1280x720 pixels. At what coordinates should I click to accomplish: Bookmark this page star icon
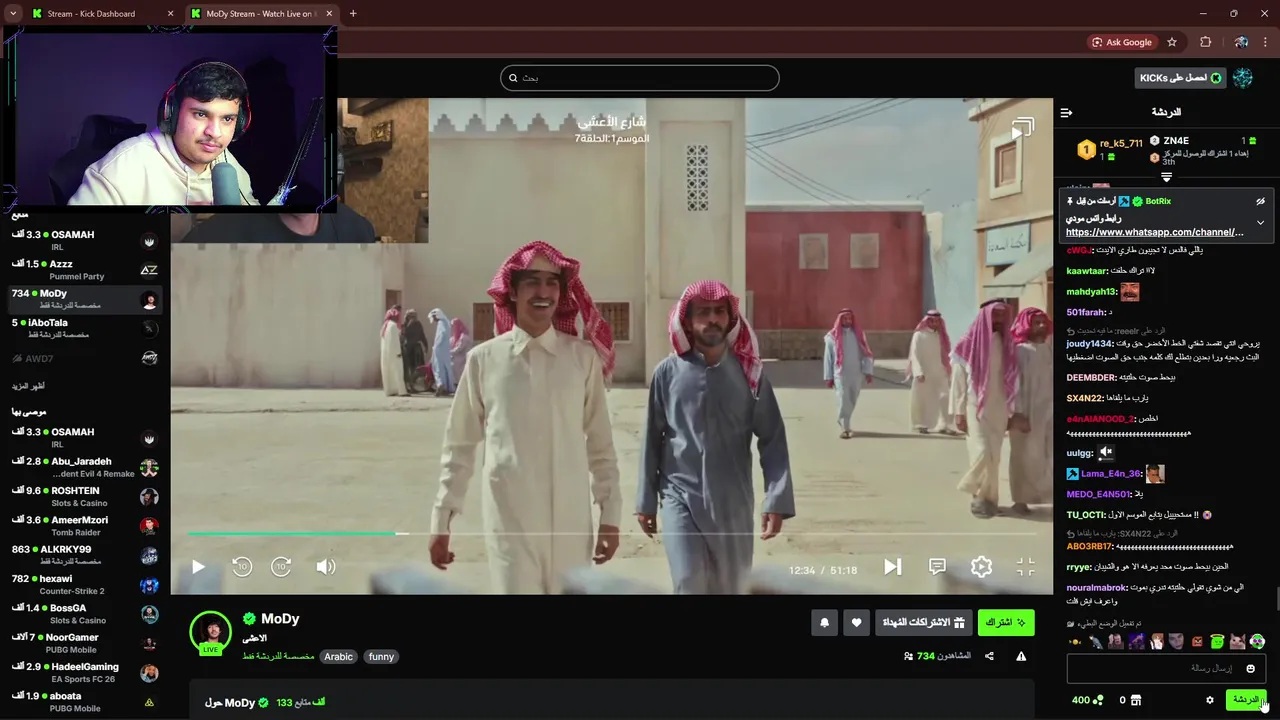[1172, 42]
